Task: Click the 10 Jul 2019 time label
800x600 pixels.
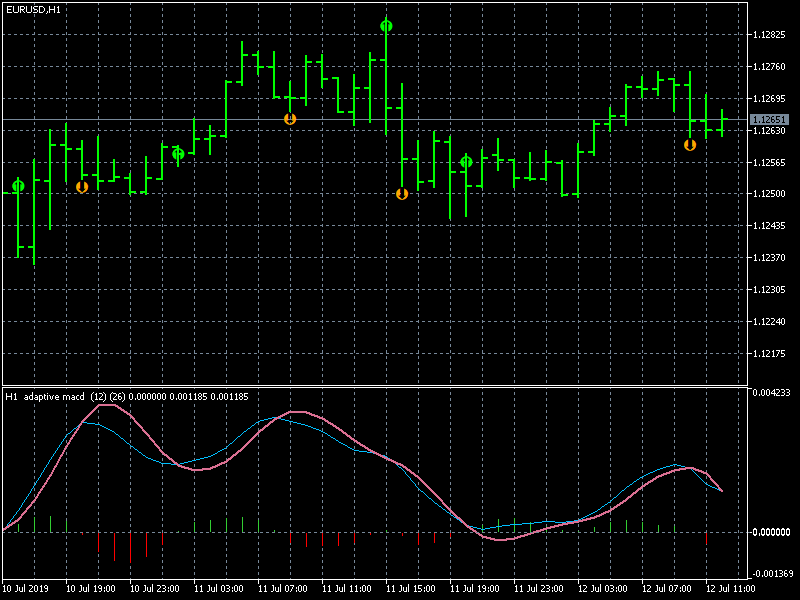Action: tap(26, 588)
